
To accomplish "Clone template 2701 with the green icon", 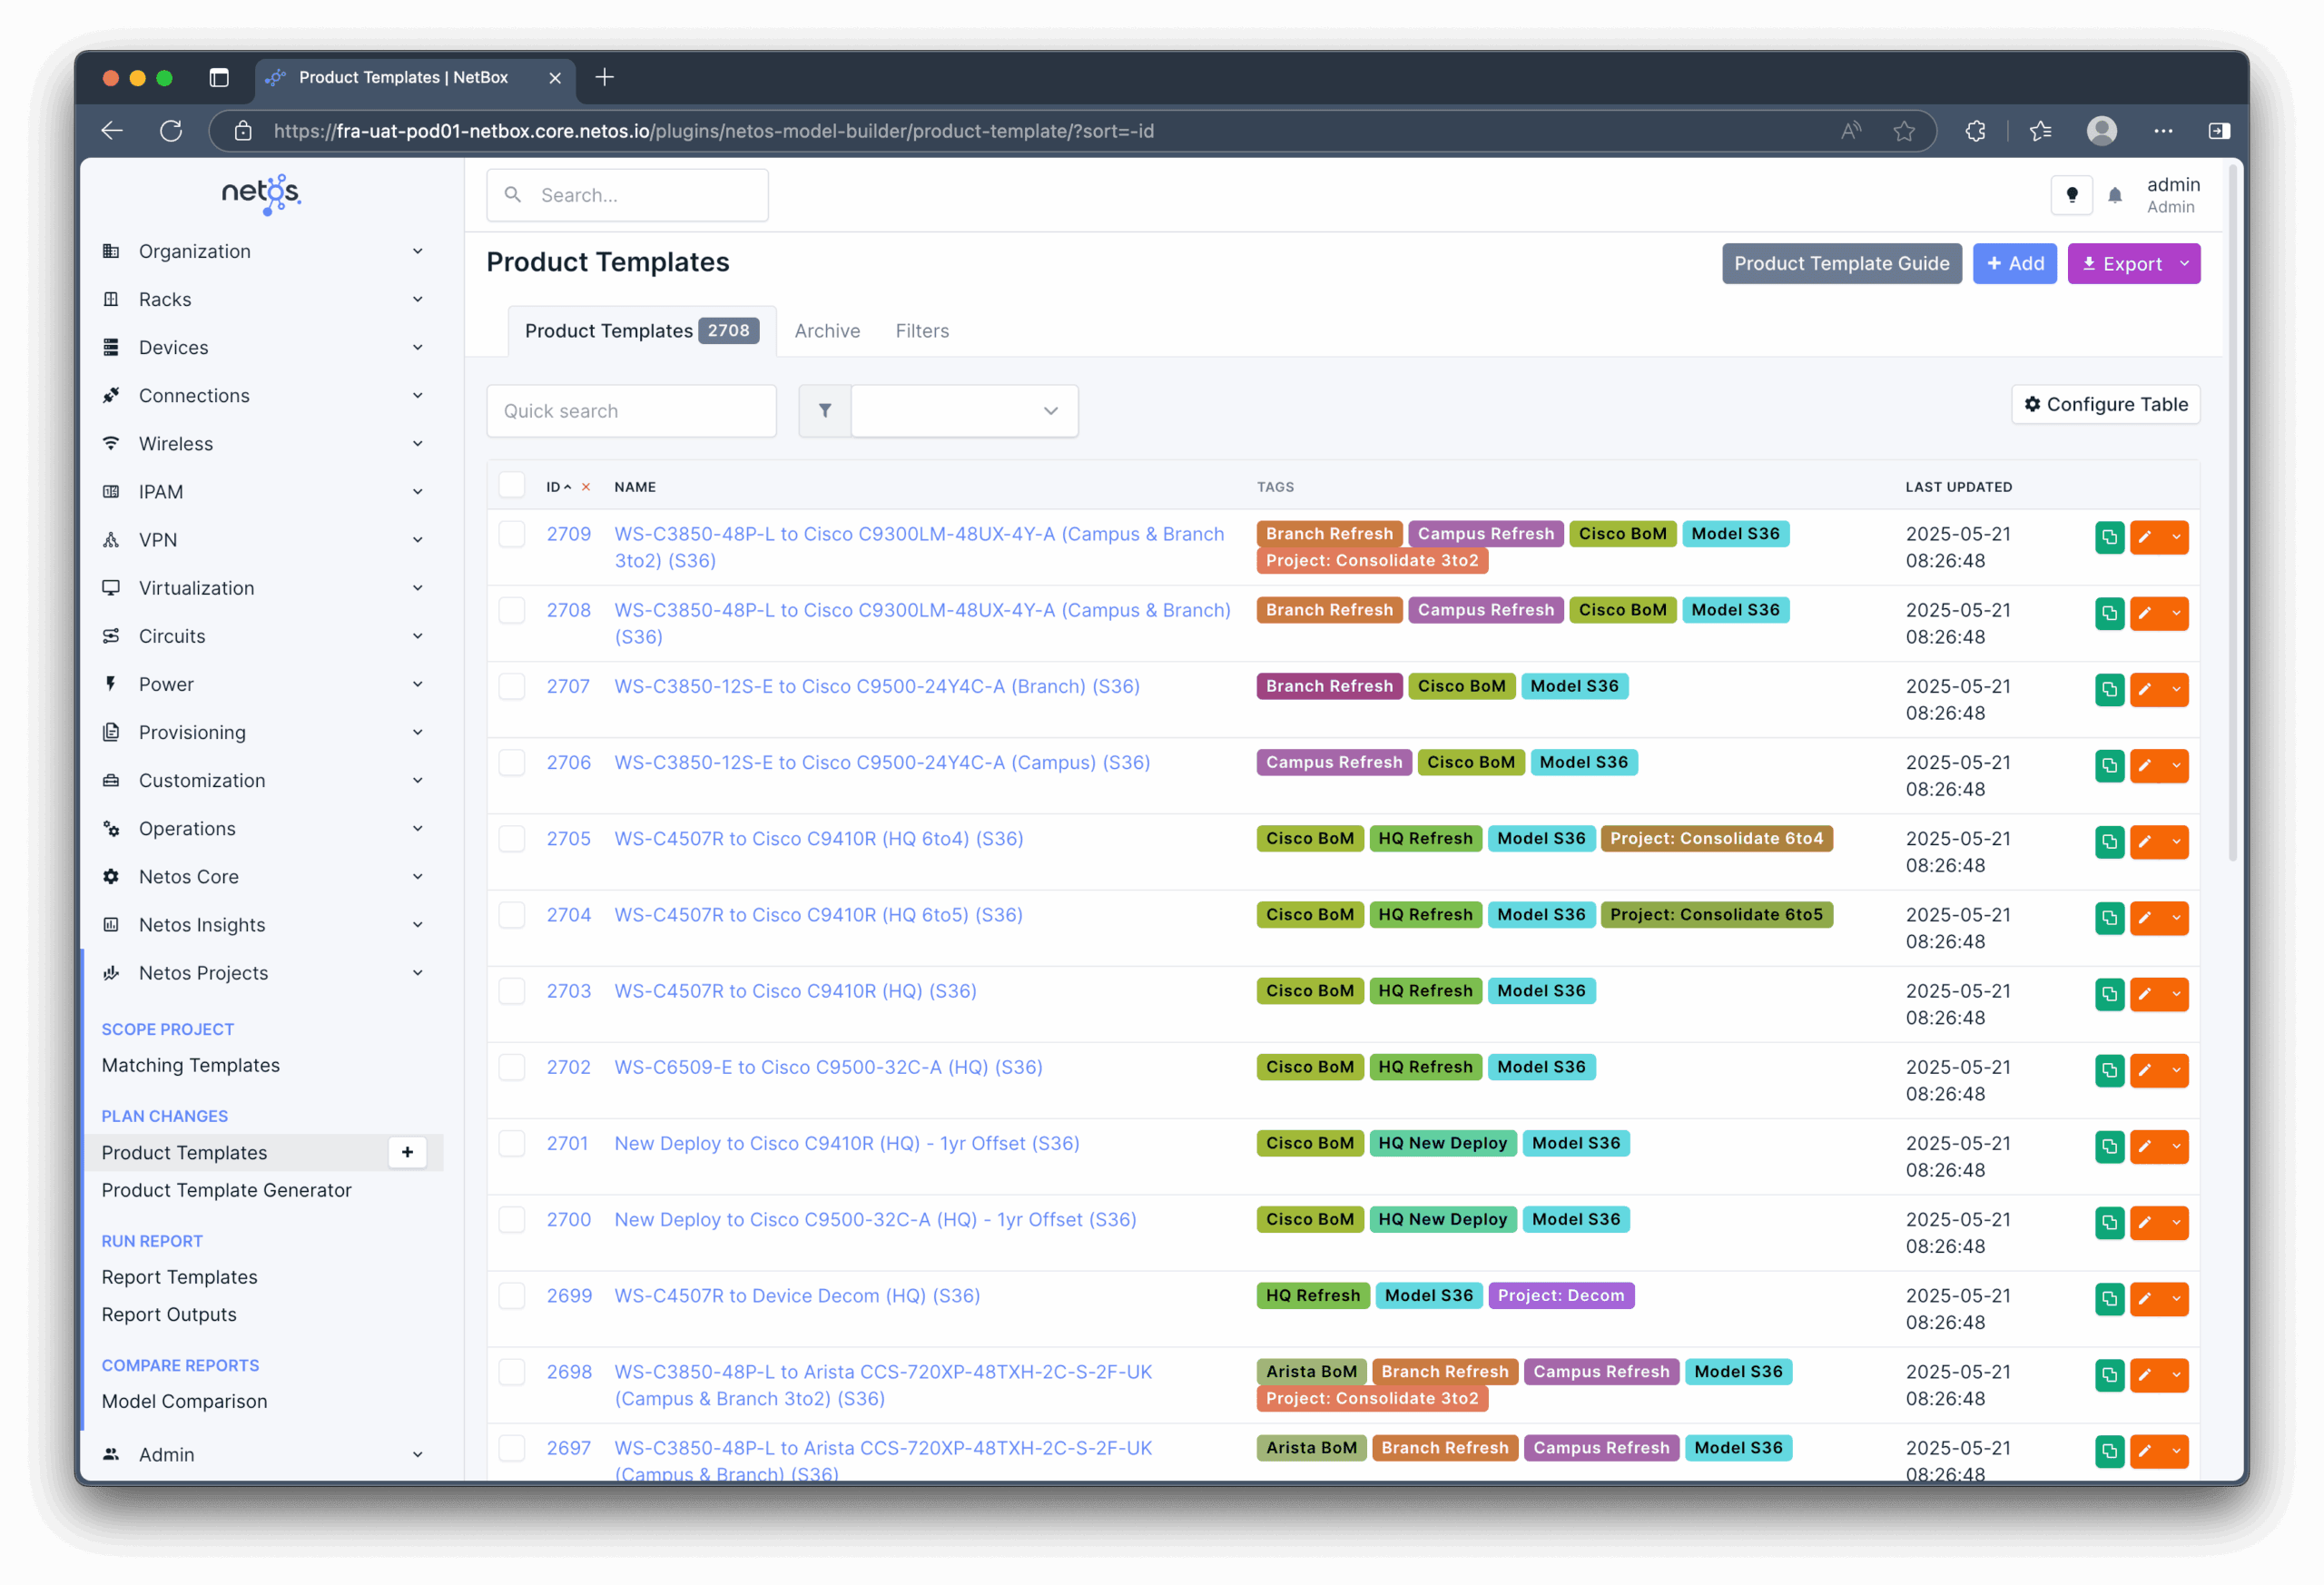I will point(2109,1146).
